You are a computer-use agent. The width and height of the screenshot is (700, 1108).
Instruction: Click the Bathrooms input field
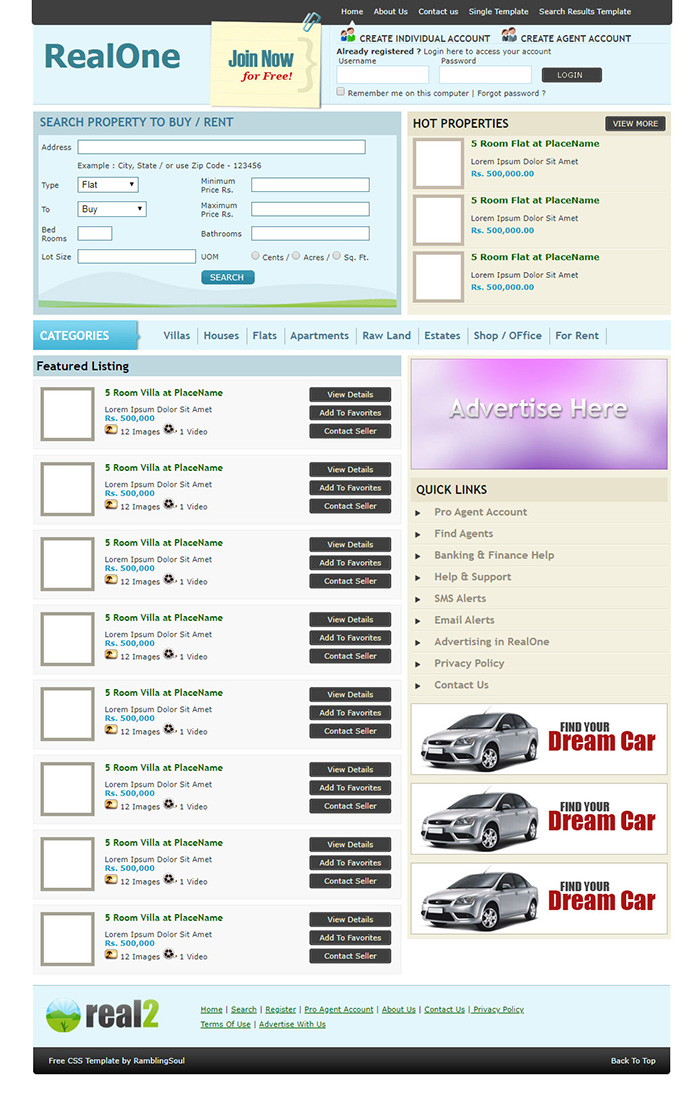point(310,233)
